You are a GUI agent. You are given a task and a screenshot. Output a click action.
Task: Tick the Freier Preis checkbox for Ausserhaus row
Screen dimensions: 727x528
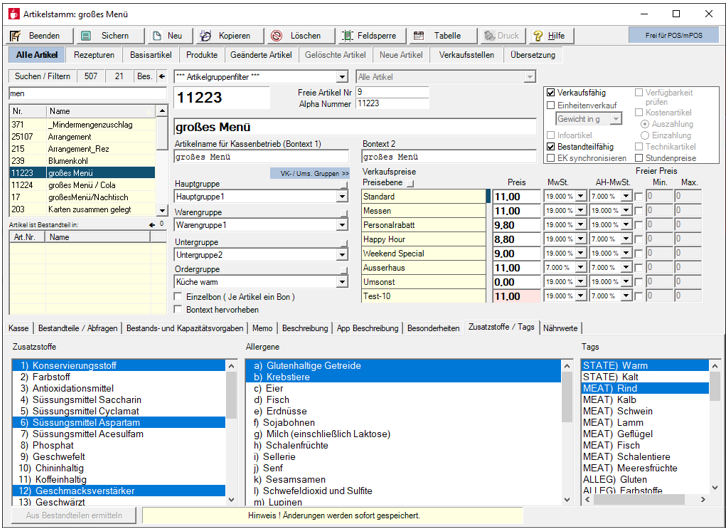tap(639, 268)
